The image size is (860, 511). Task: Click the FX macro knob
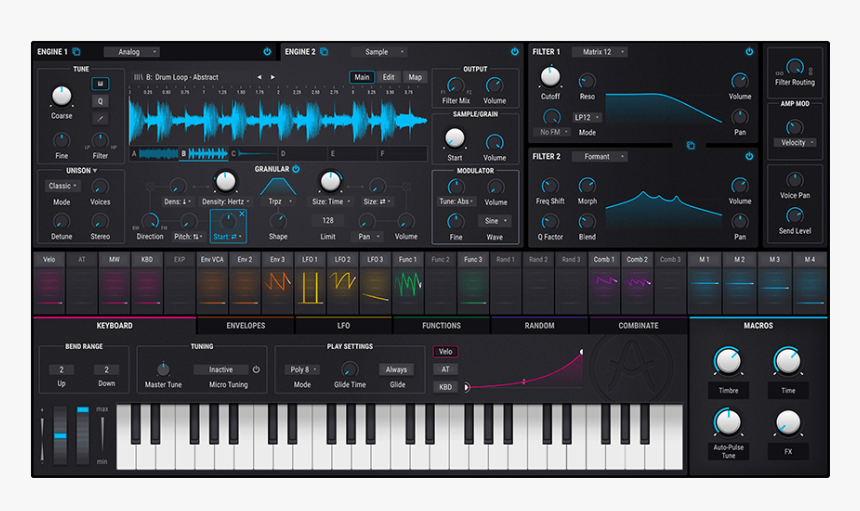click(788, 423)
